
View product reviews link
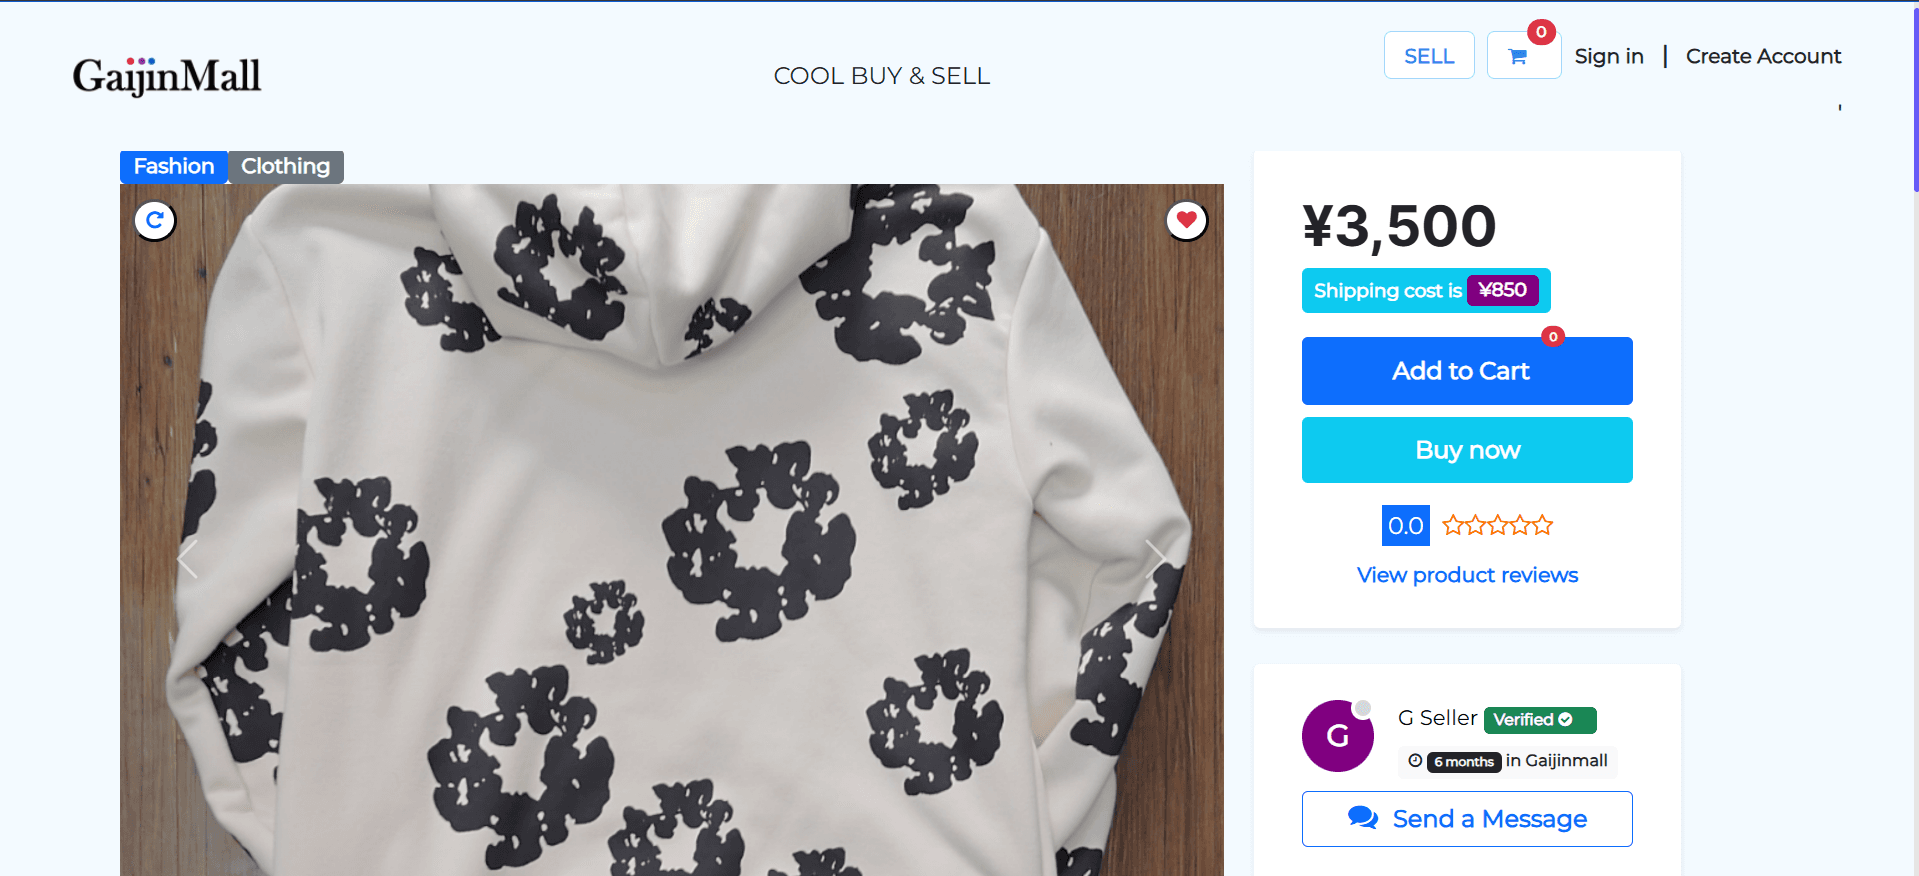pyautogui.click(x=1467, y=575)
